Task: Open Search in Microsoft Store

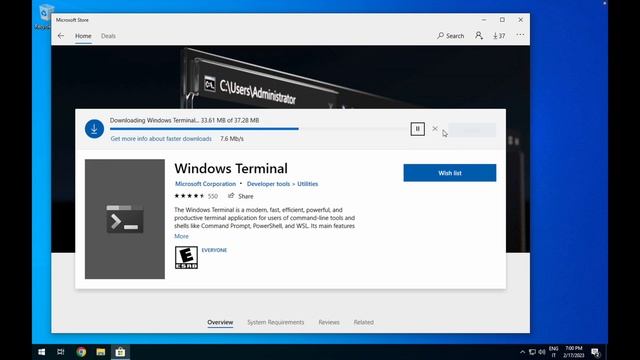Action: point(451,36)
